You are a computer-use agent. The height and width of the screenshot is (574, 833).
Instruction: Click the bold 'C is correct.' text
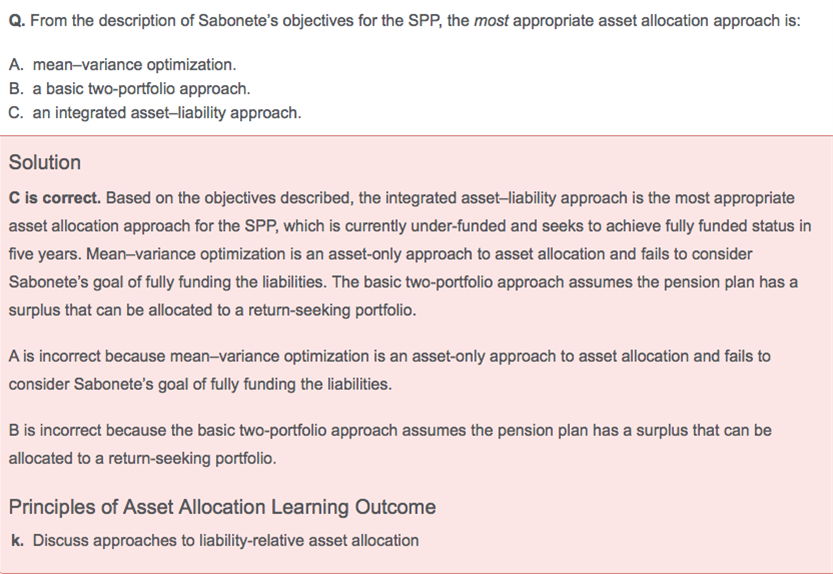click(55, 198)
